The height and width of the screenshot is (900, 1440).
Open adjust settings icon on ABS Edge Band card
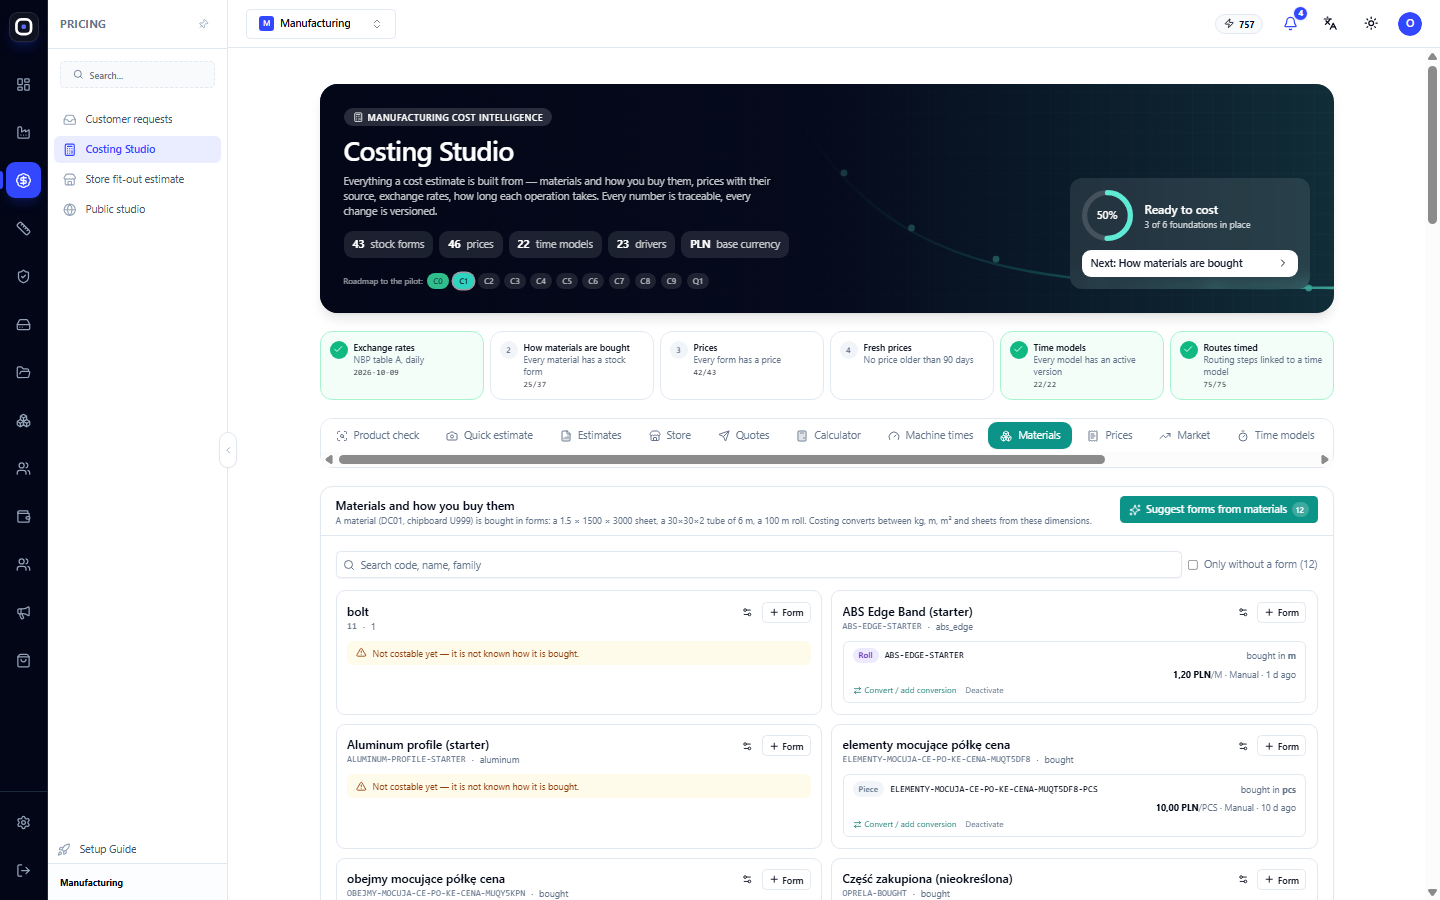click(1243, 612)
